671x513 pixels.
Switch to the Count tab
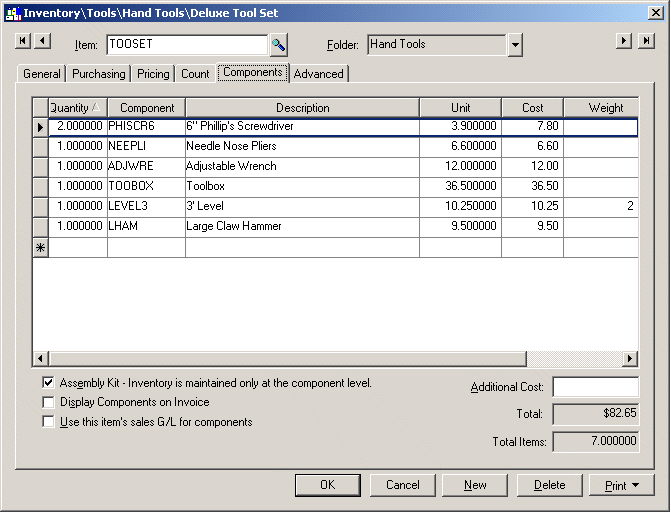click(195, 74)
